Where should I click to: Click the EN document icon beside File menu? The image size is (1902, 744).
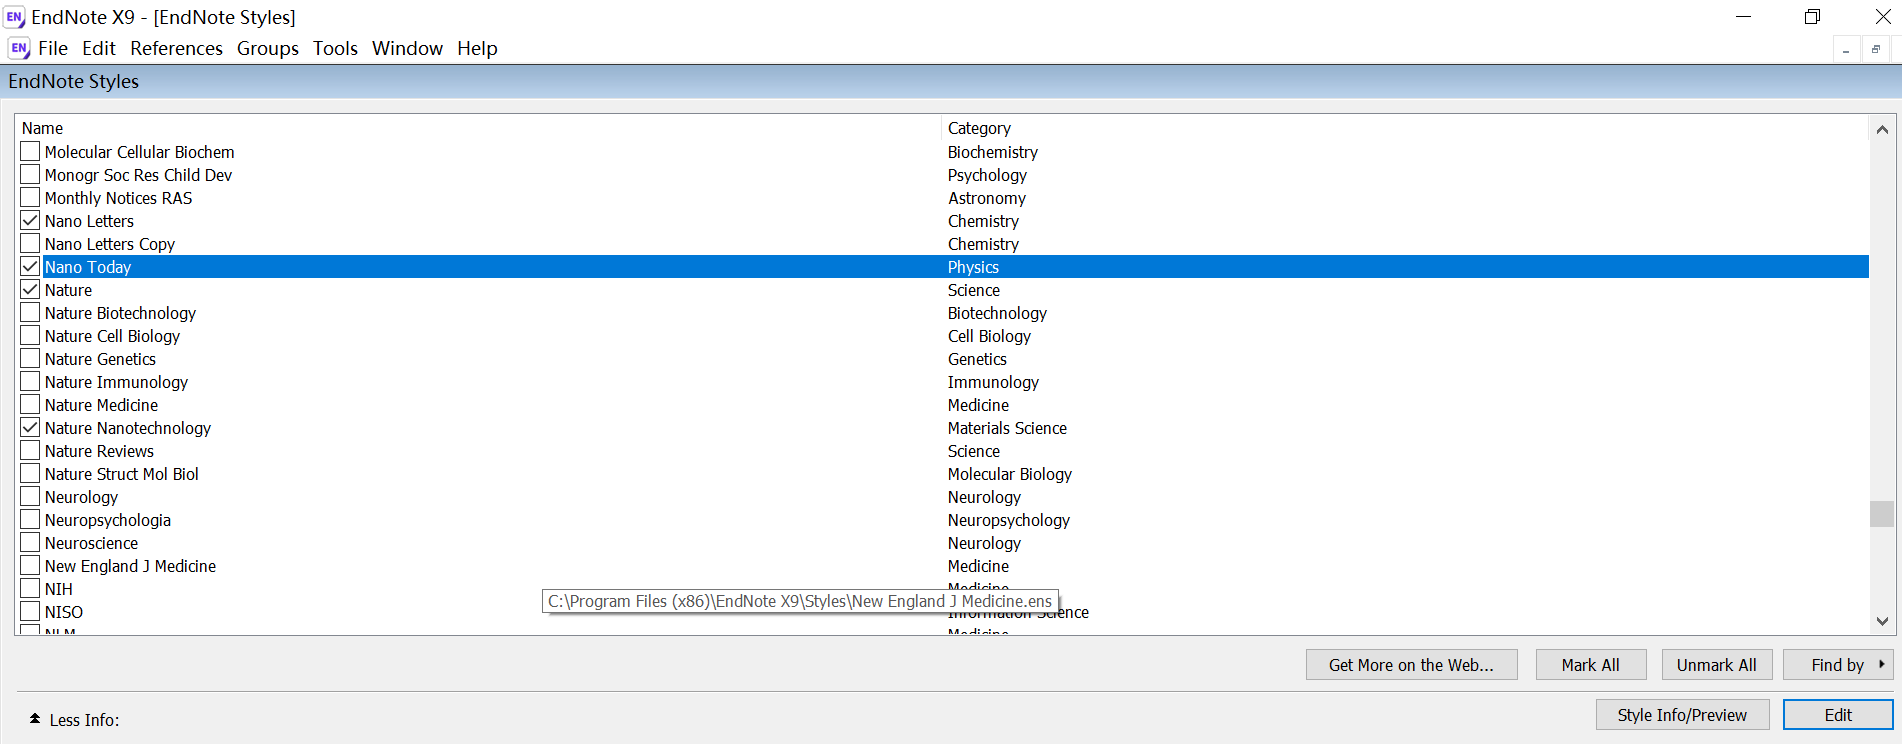(19, 48)
